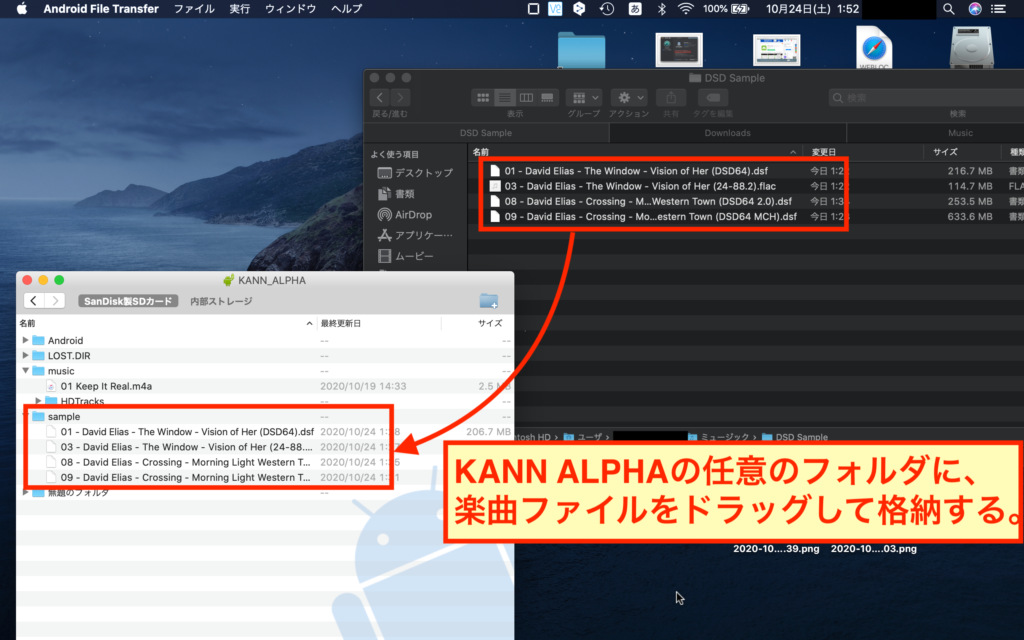Click the new folder icon in KANN_ALPHA window

point(488,300)
